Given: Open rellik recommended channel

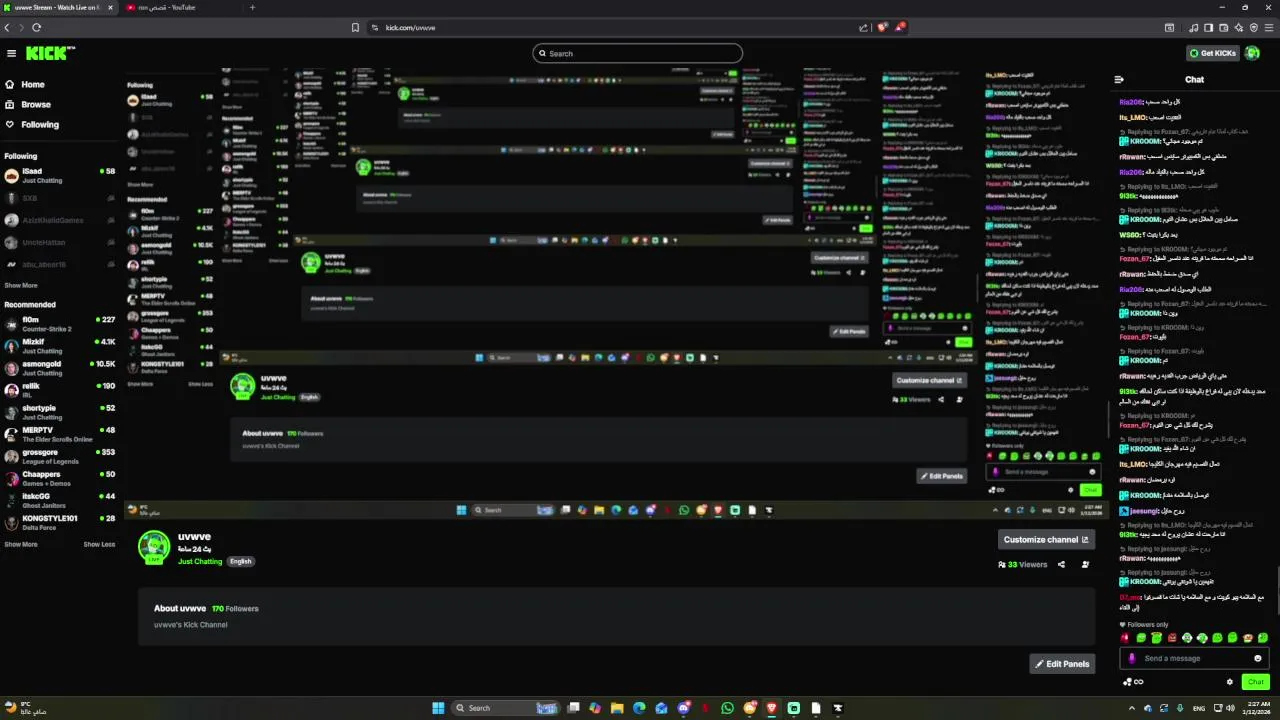Looking at the screenshot, I should (x=60, y=390).
